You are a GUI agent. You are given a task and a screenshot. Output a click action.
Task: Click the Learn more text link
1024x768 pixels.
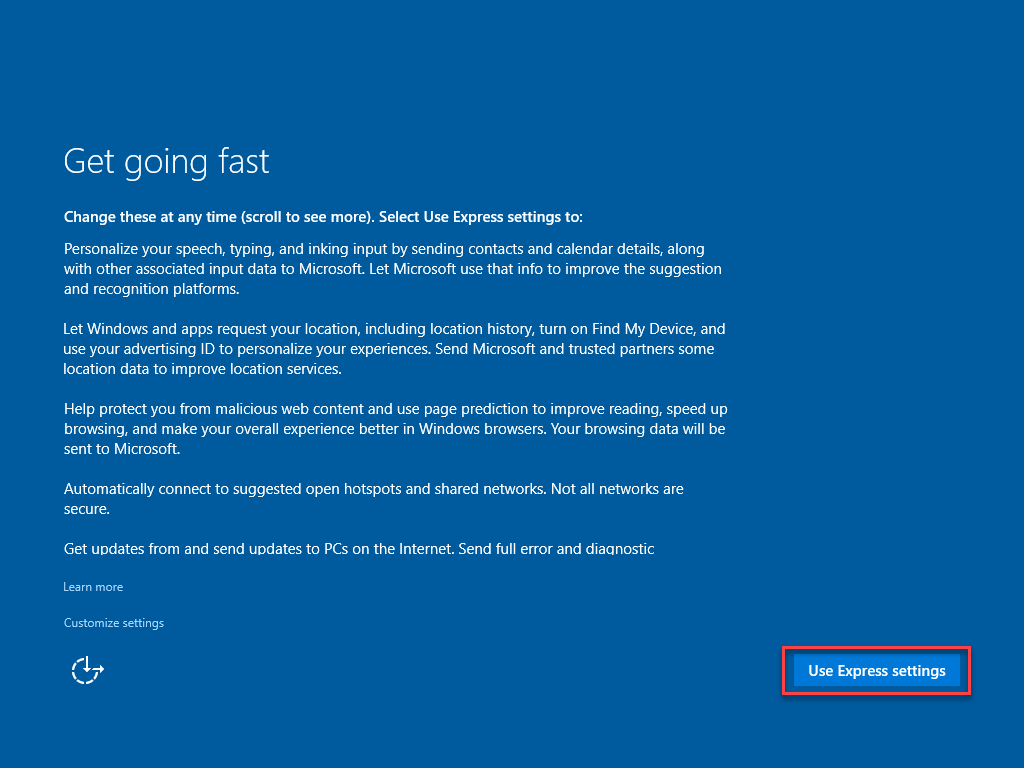tap(93, 586)
